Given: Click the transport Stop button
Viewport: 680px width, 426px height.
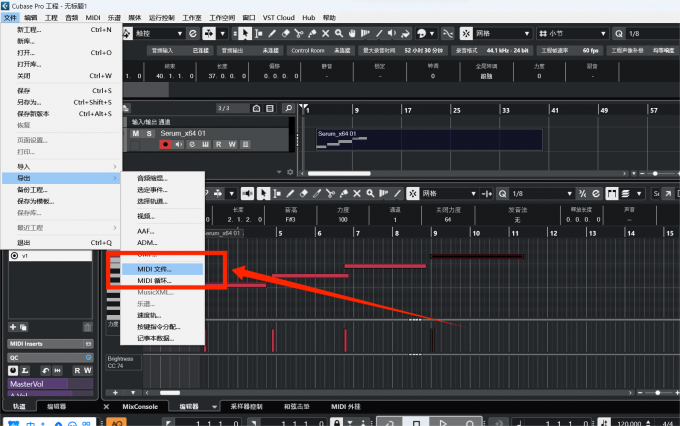Looking at the screenshot, I should 416,422.
